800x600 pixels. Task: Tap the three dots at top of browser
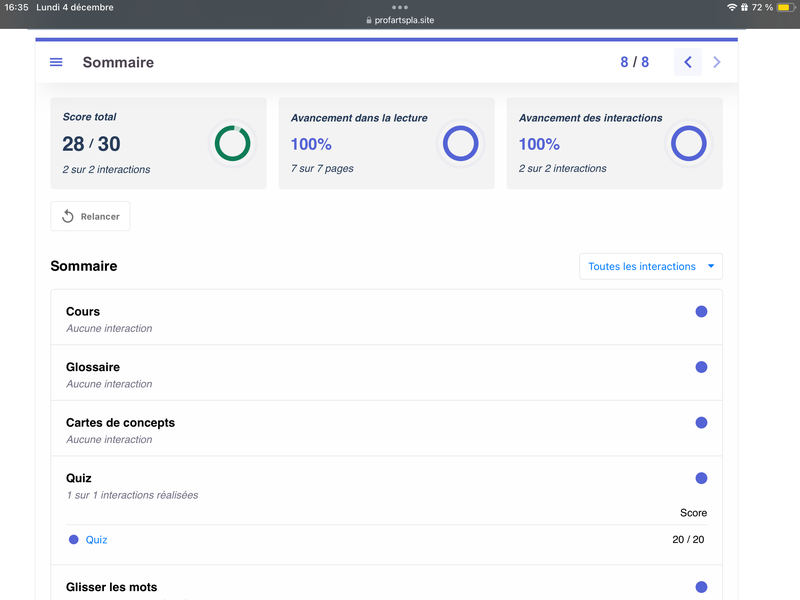click(x=400, y=7)
